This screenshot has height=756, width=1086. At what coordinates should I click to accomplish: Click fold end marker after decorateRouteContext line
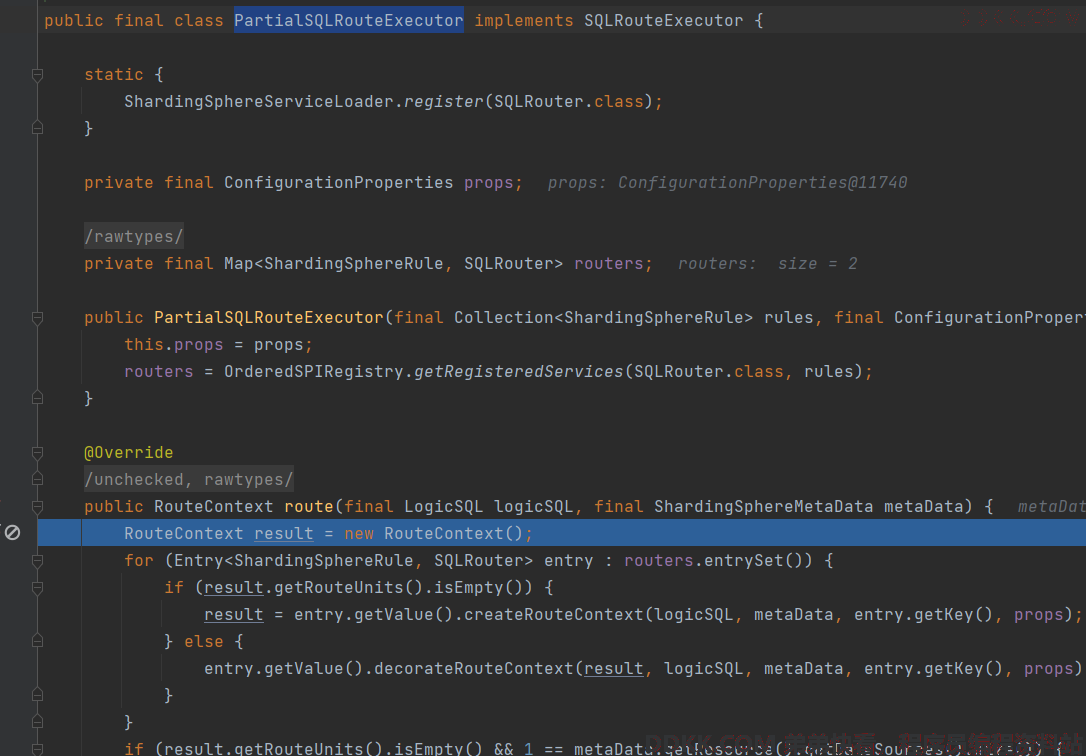pos(37,695)
